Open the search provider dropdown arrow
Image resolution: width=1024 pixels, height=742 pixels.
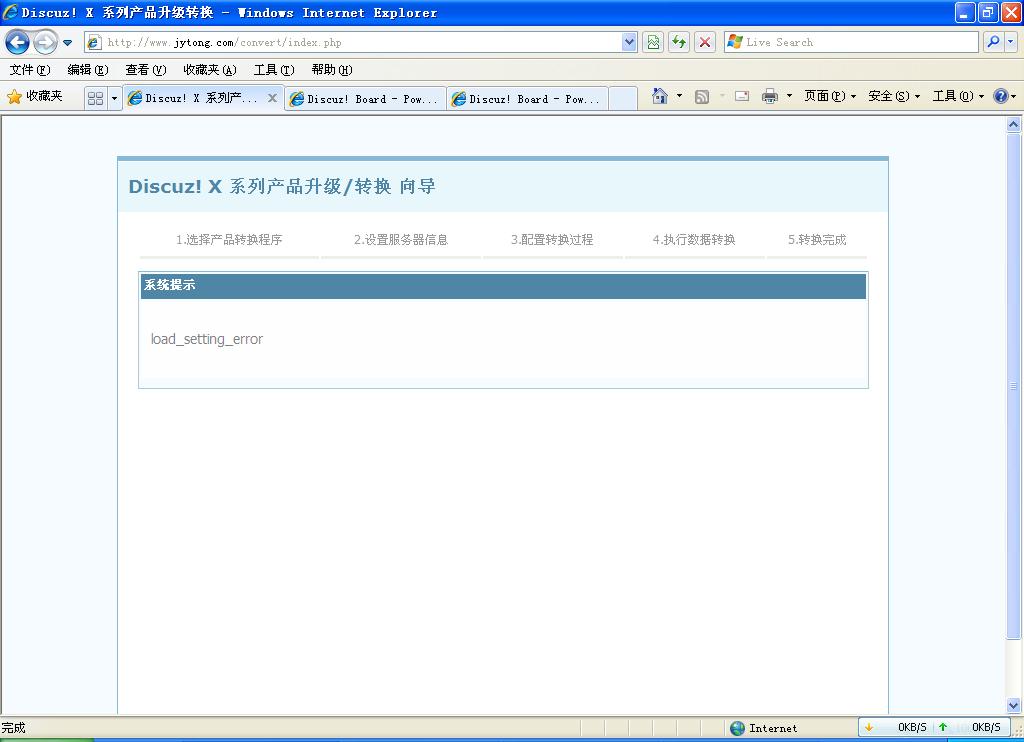point(1010,42)
